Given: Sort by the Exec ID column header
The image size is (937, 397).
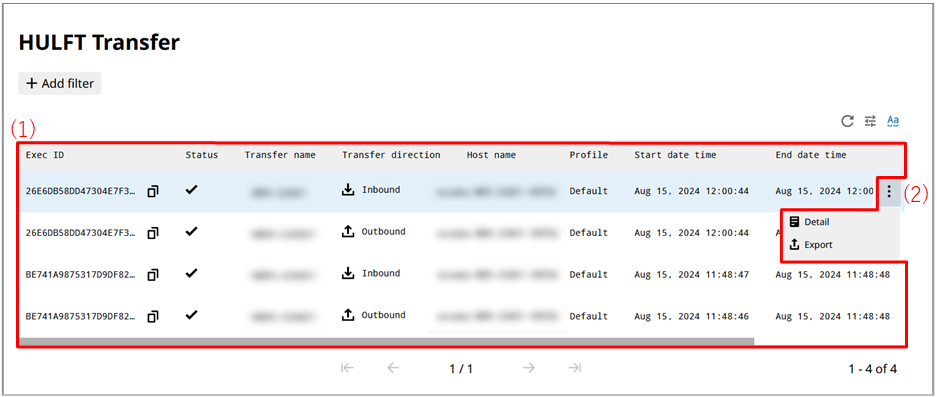Looking at the screenshot, I should point(45,155).
